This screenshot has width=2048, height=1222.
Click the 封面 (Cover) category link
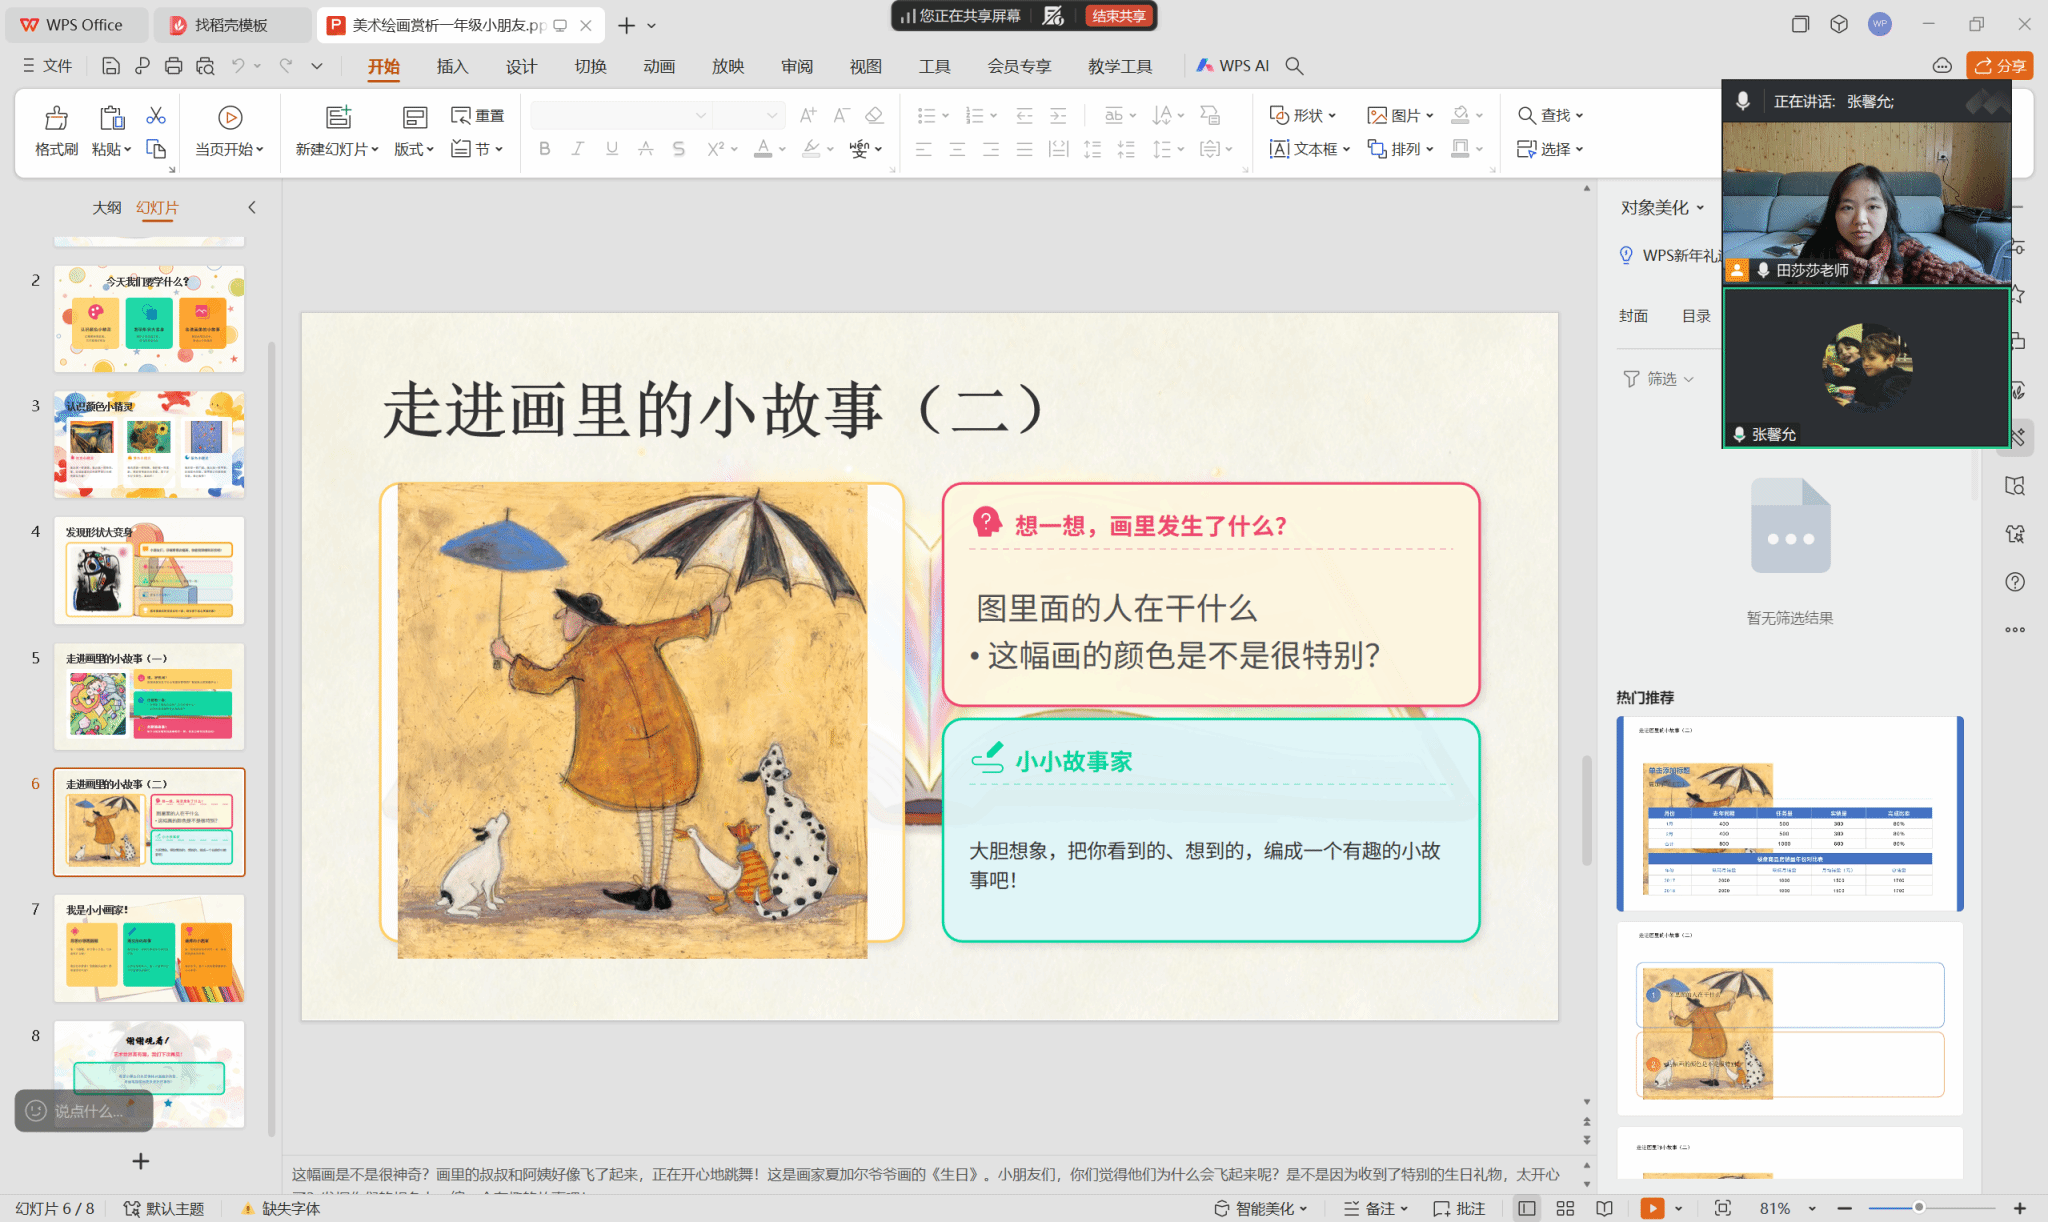(1633, 316)
